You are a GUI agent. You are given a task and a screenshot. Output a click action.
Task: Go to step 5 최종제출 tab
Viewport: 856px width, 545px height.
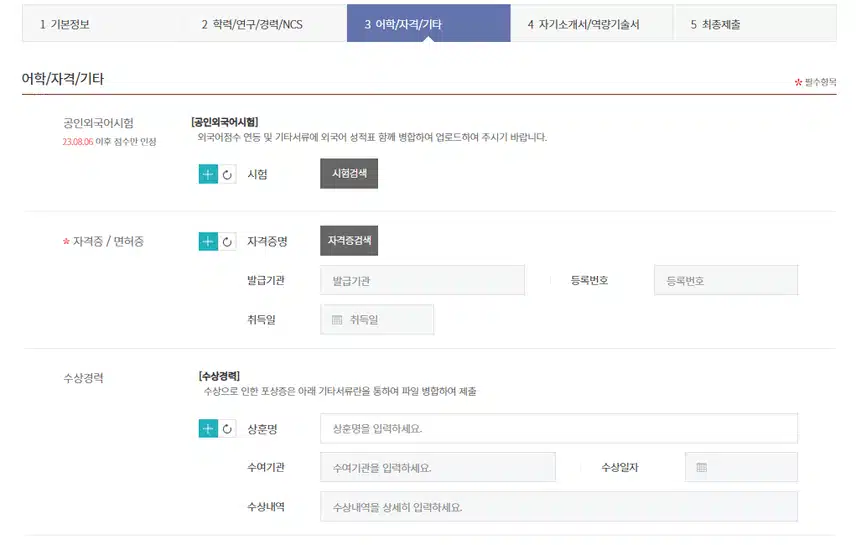pos(756,23)
